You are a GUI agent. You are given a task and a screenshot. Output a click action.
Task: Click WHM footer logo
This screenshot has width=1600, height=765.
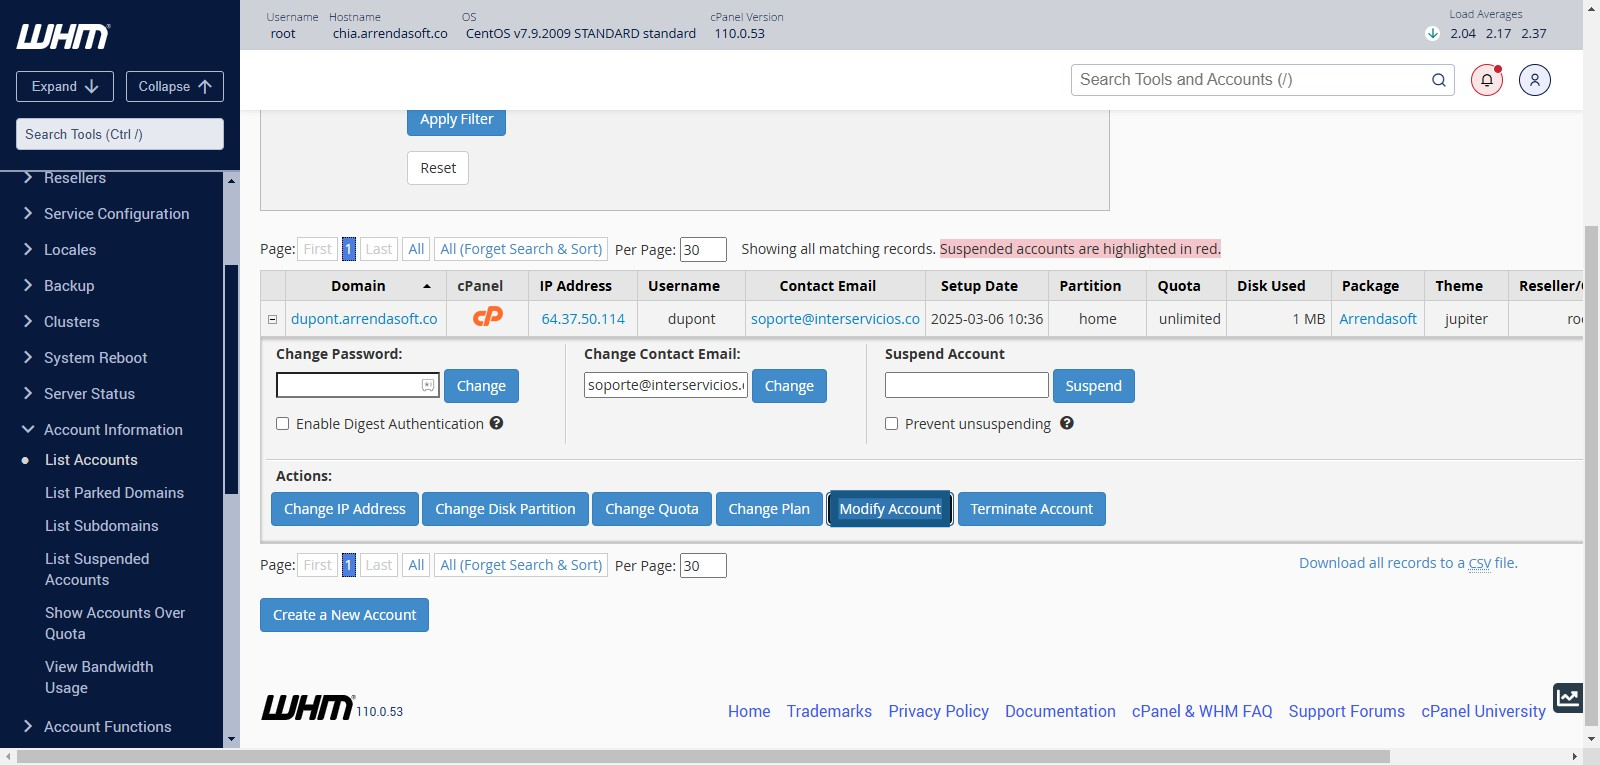click(308, 707)
